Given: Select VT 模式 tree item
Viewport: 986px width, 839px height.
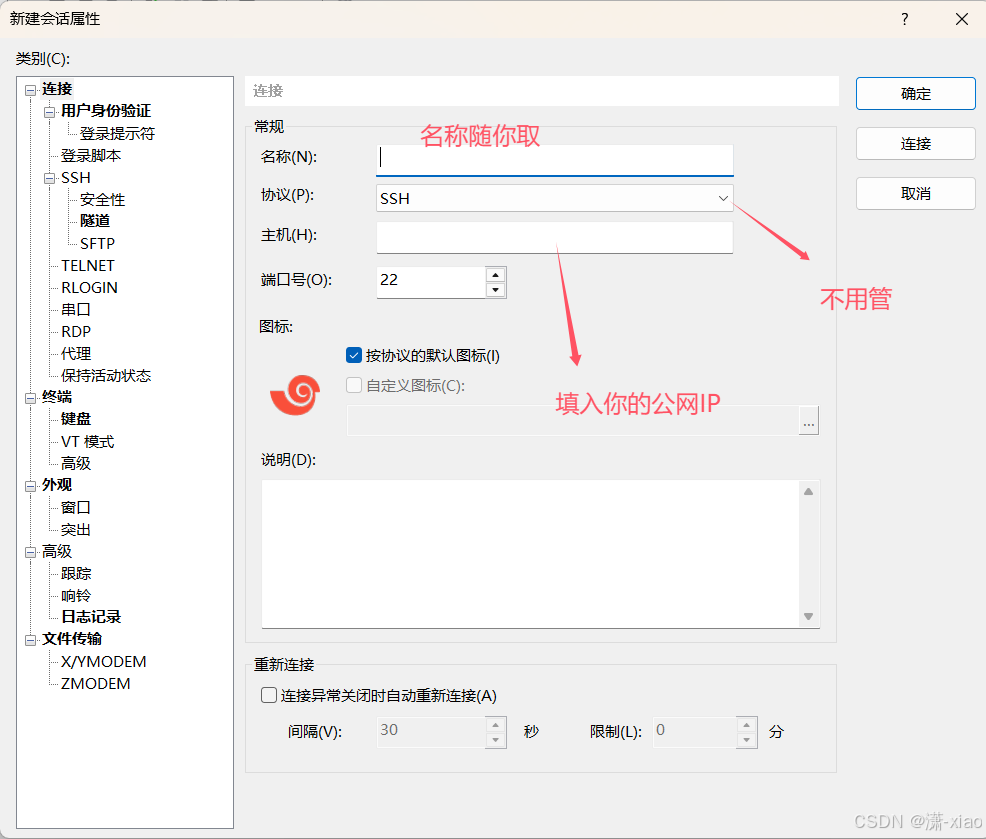Looking at the screenshot, I should click(87, 442).
